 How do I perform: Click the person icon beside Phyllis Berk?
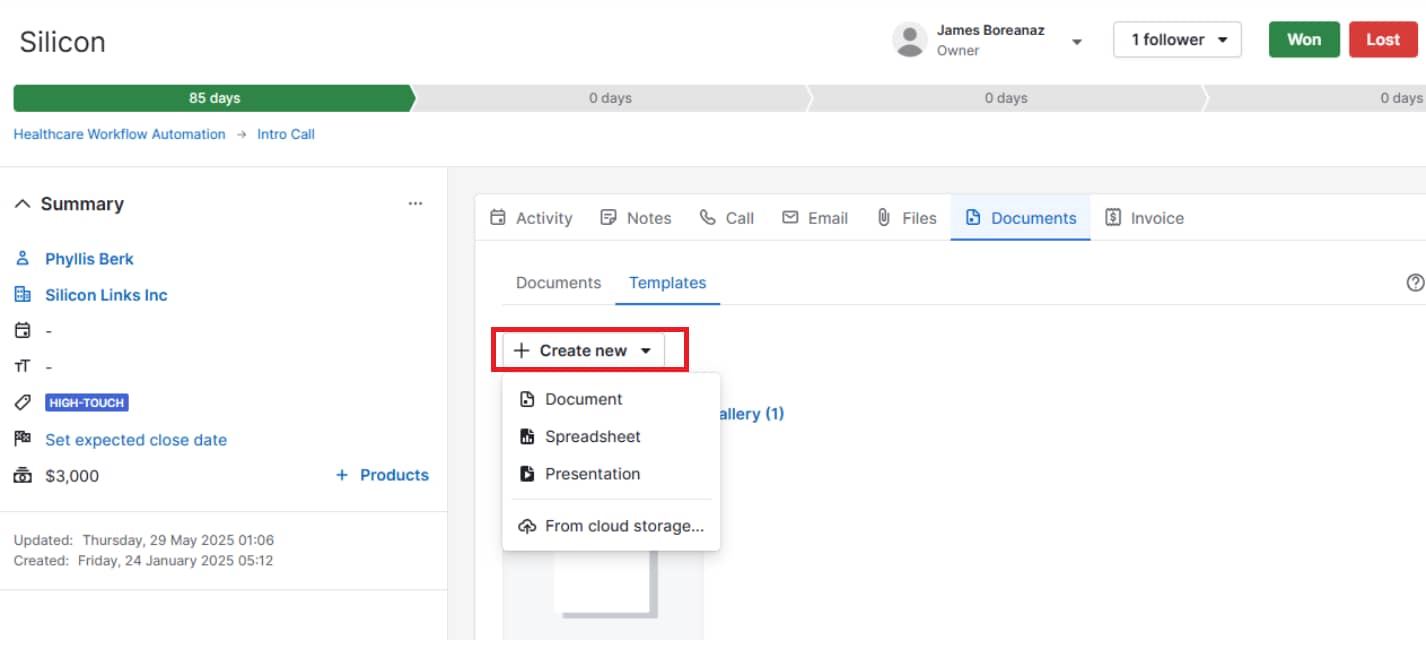[22, 258]
